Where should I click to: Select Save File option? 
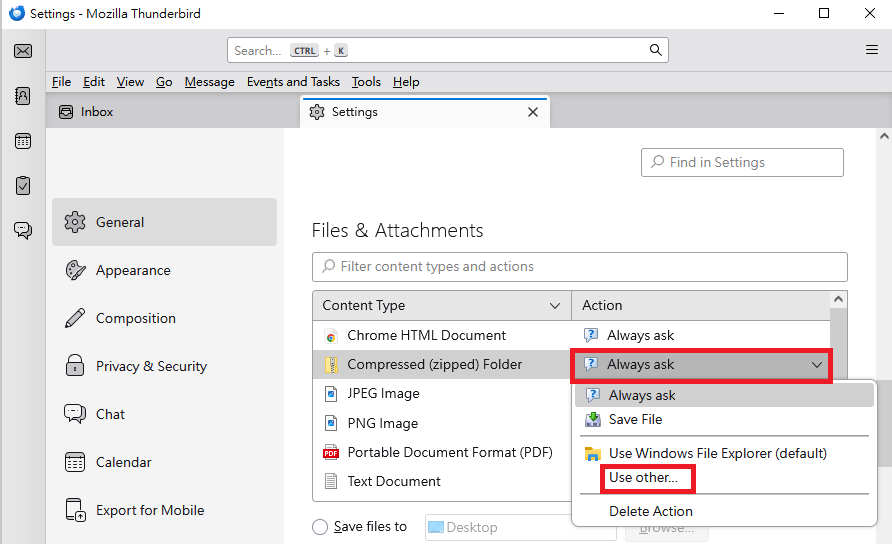click(635, 420)
